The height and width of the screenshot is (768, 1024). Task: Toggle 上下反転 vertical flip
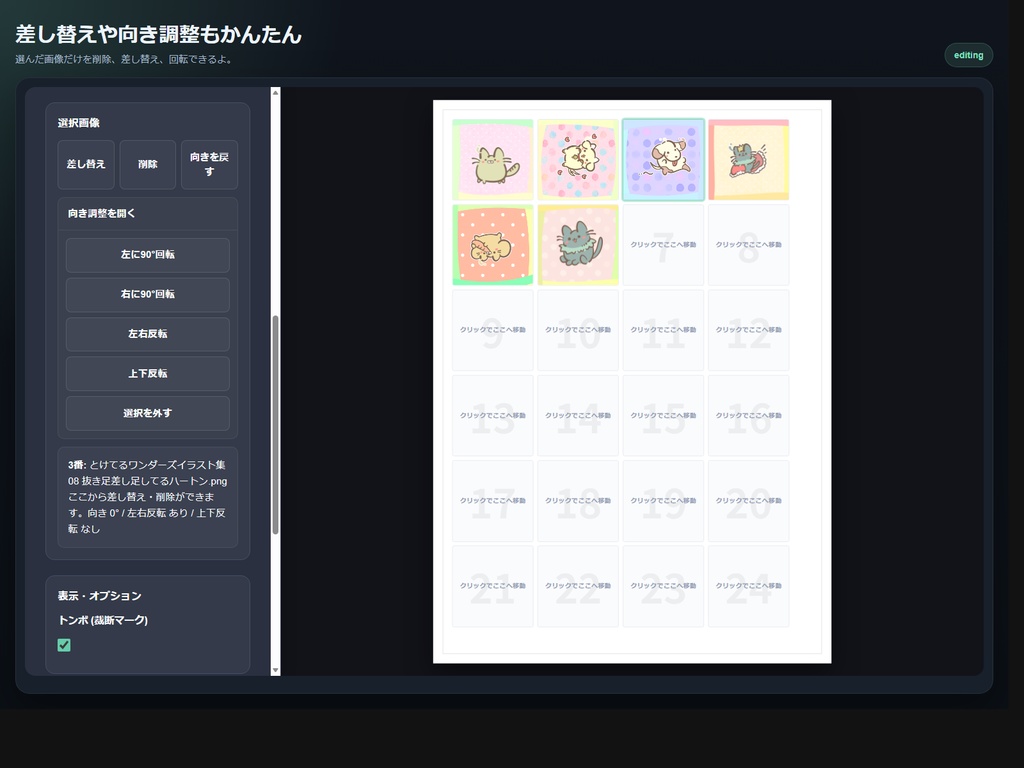pos(147,373)
